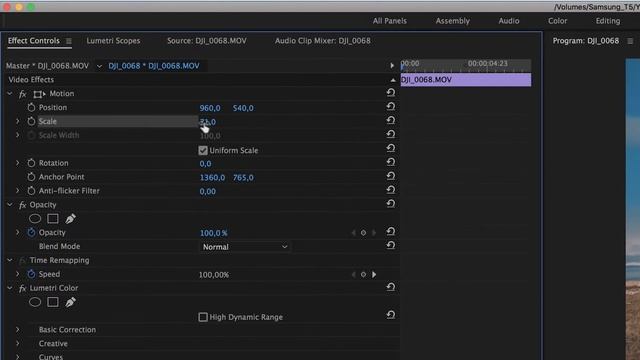Toggle Uniform Scale checkbox
This screenshot has height=360, width=640.
point(203,151)
